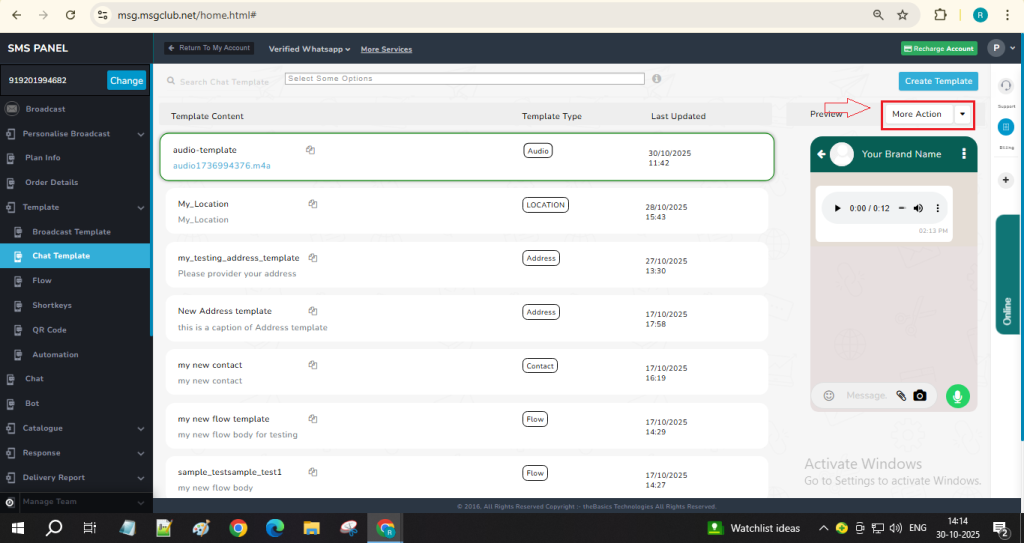This screenshot has width=1024, height=543.
Task: Click copy icon next to My_Location template
Action: [313, 204]
